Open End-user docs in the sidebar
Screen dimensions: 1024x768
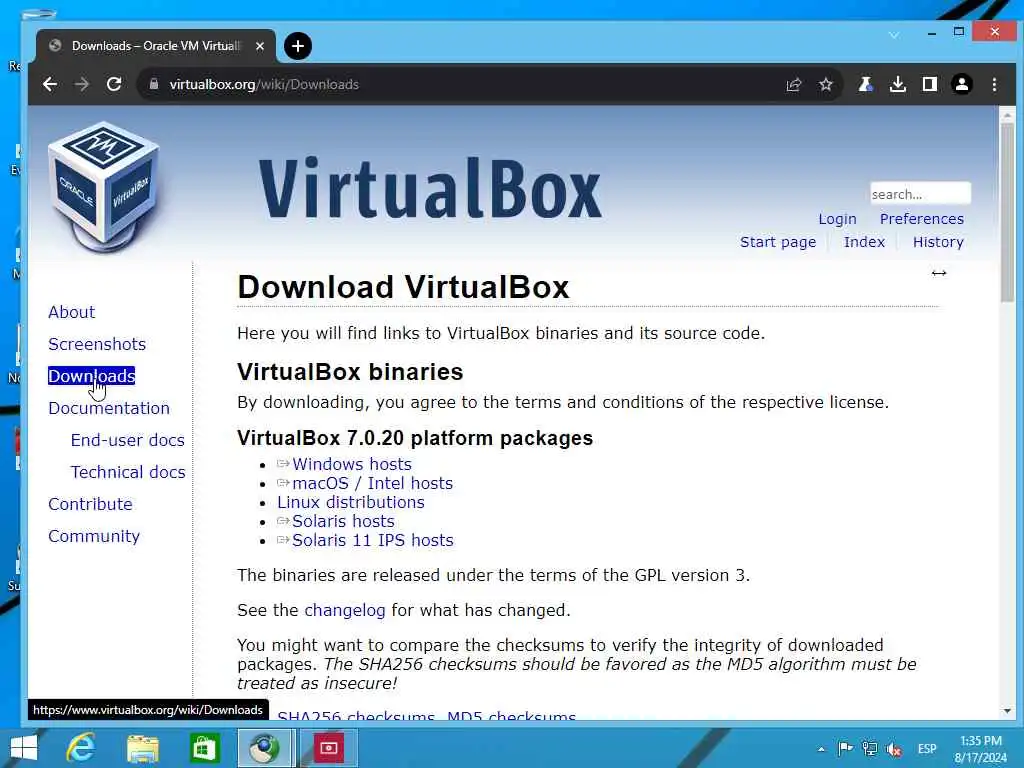127,440
